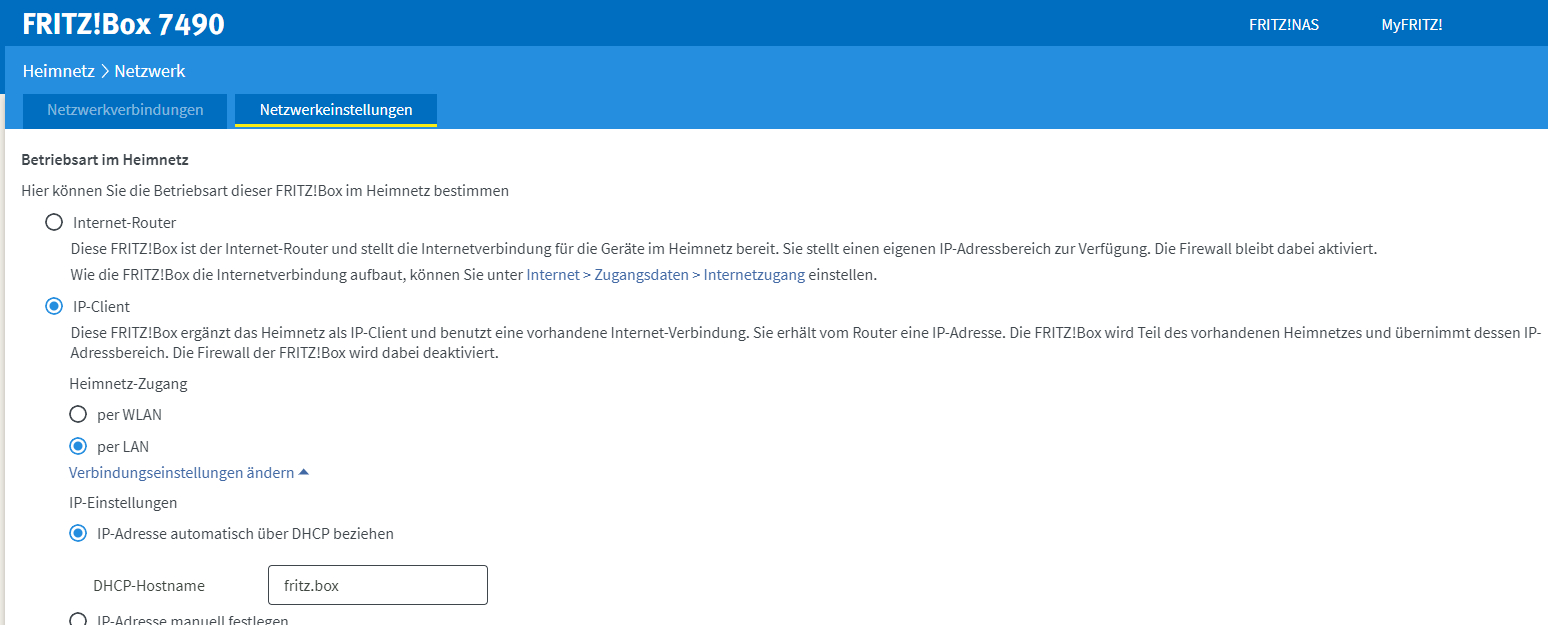The width and height of the screenshot is (1548, 625).
Task: Click the Betriebsart im Heimnetz heading
Action: pos(105,159)
